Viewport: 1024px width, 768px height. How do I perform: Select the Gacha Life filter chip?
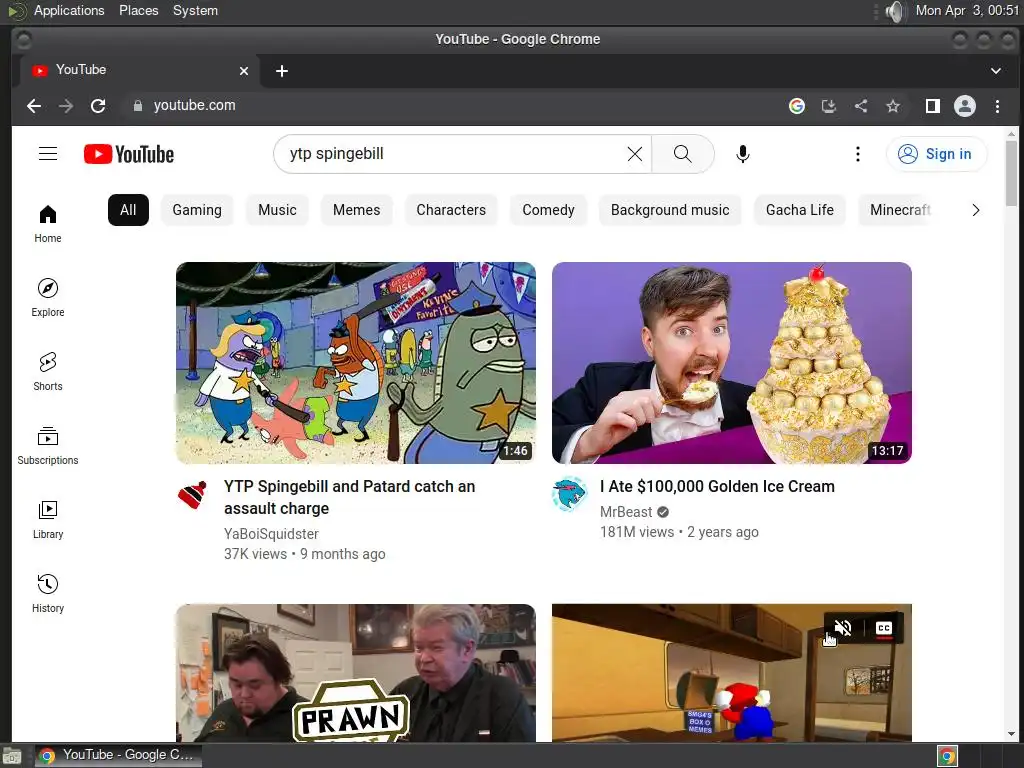coord(800,210)
